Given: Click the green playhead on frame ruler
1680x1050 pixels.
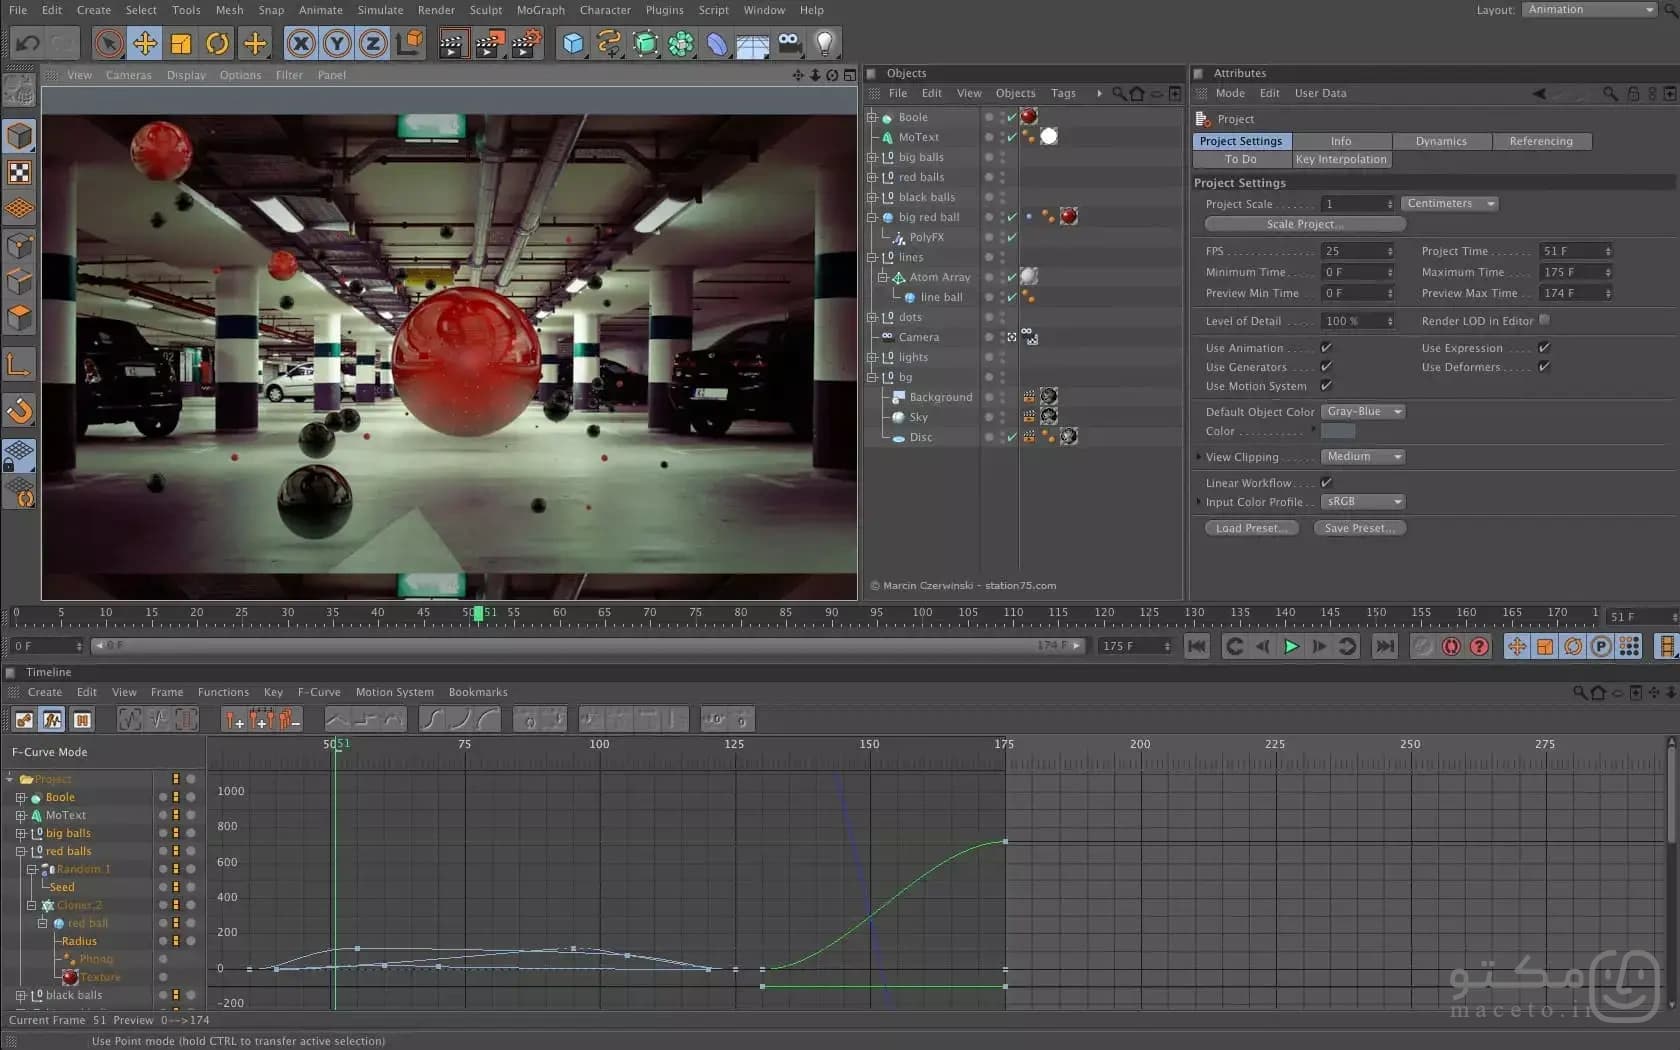Looking at the screenshot, I should point(478,613).
